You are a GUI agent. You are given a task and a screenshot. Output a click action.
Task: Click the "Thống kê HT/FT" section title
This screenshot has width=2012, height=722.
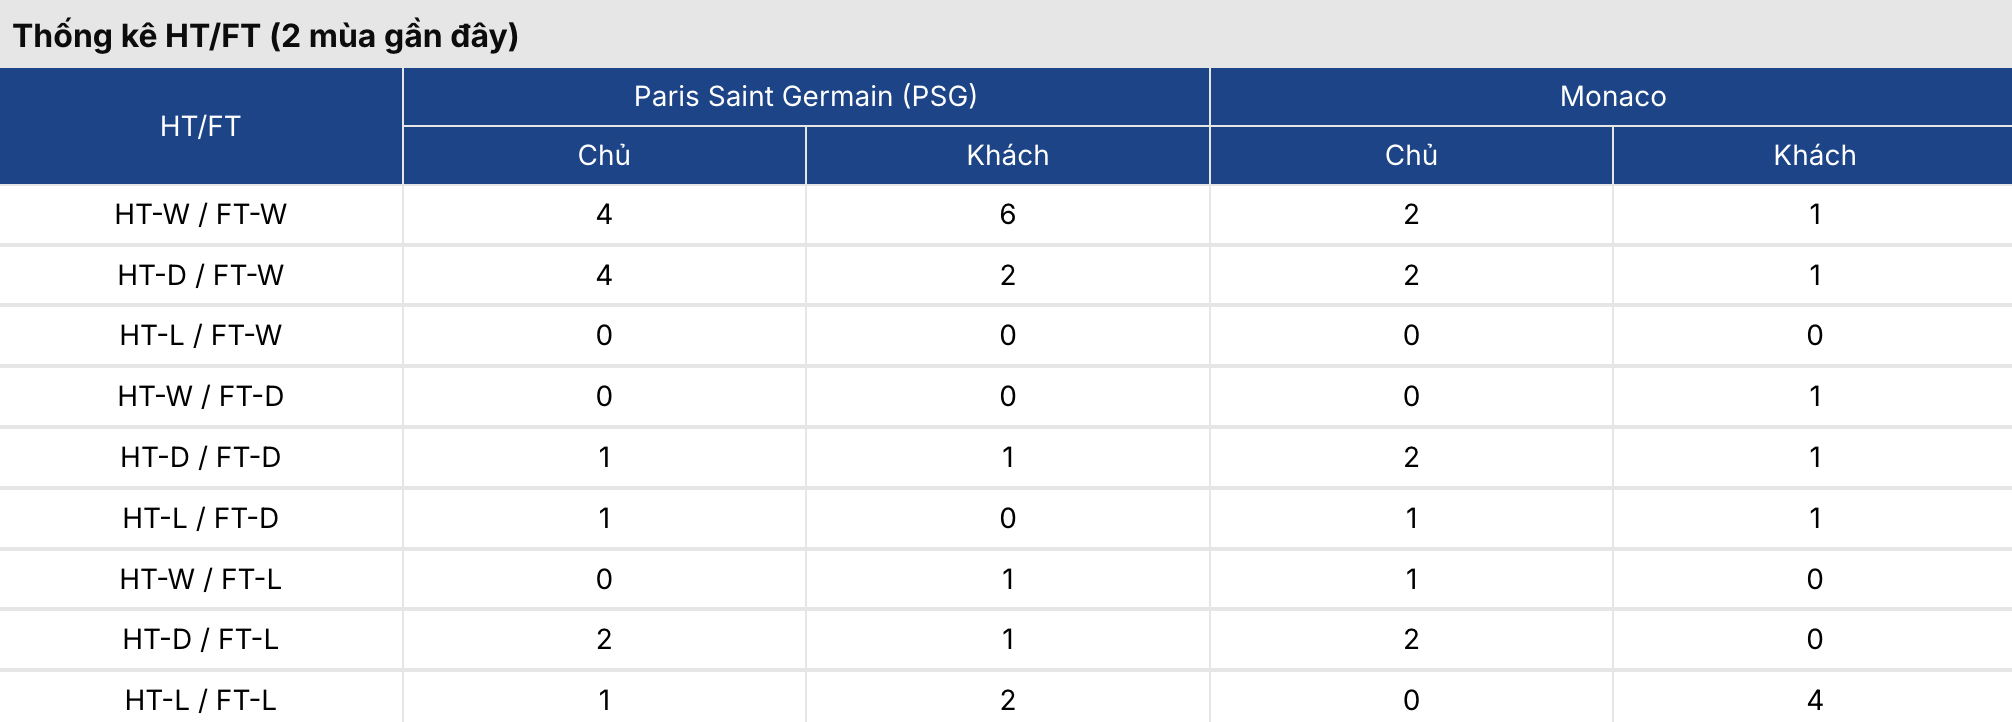266,36
